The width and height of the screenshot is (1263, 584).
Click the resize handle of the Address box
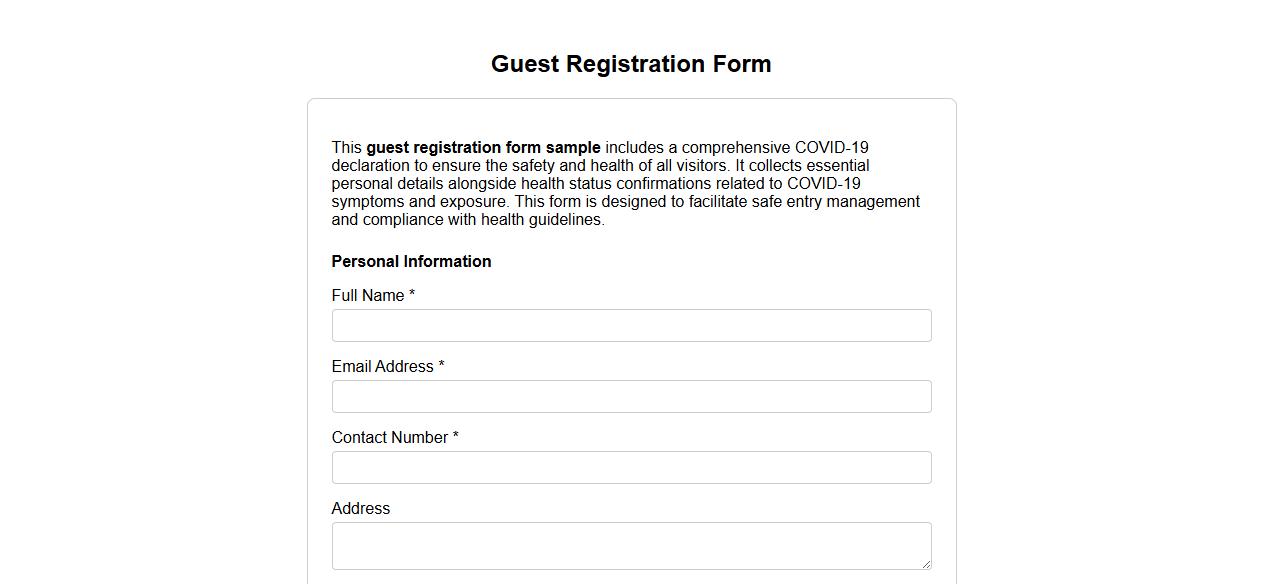coord(925,565)
